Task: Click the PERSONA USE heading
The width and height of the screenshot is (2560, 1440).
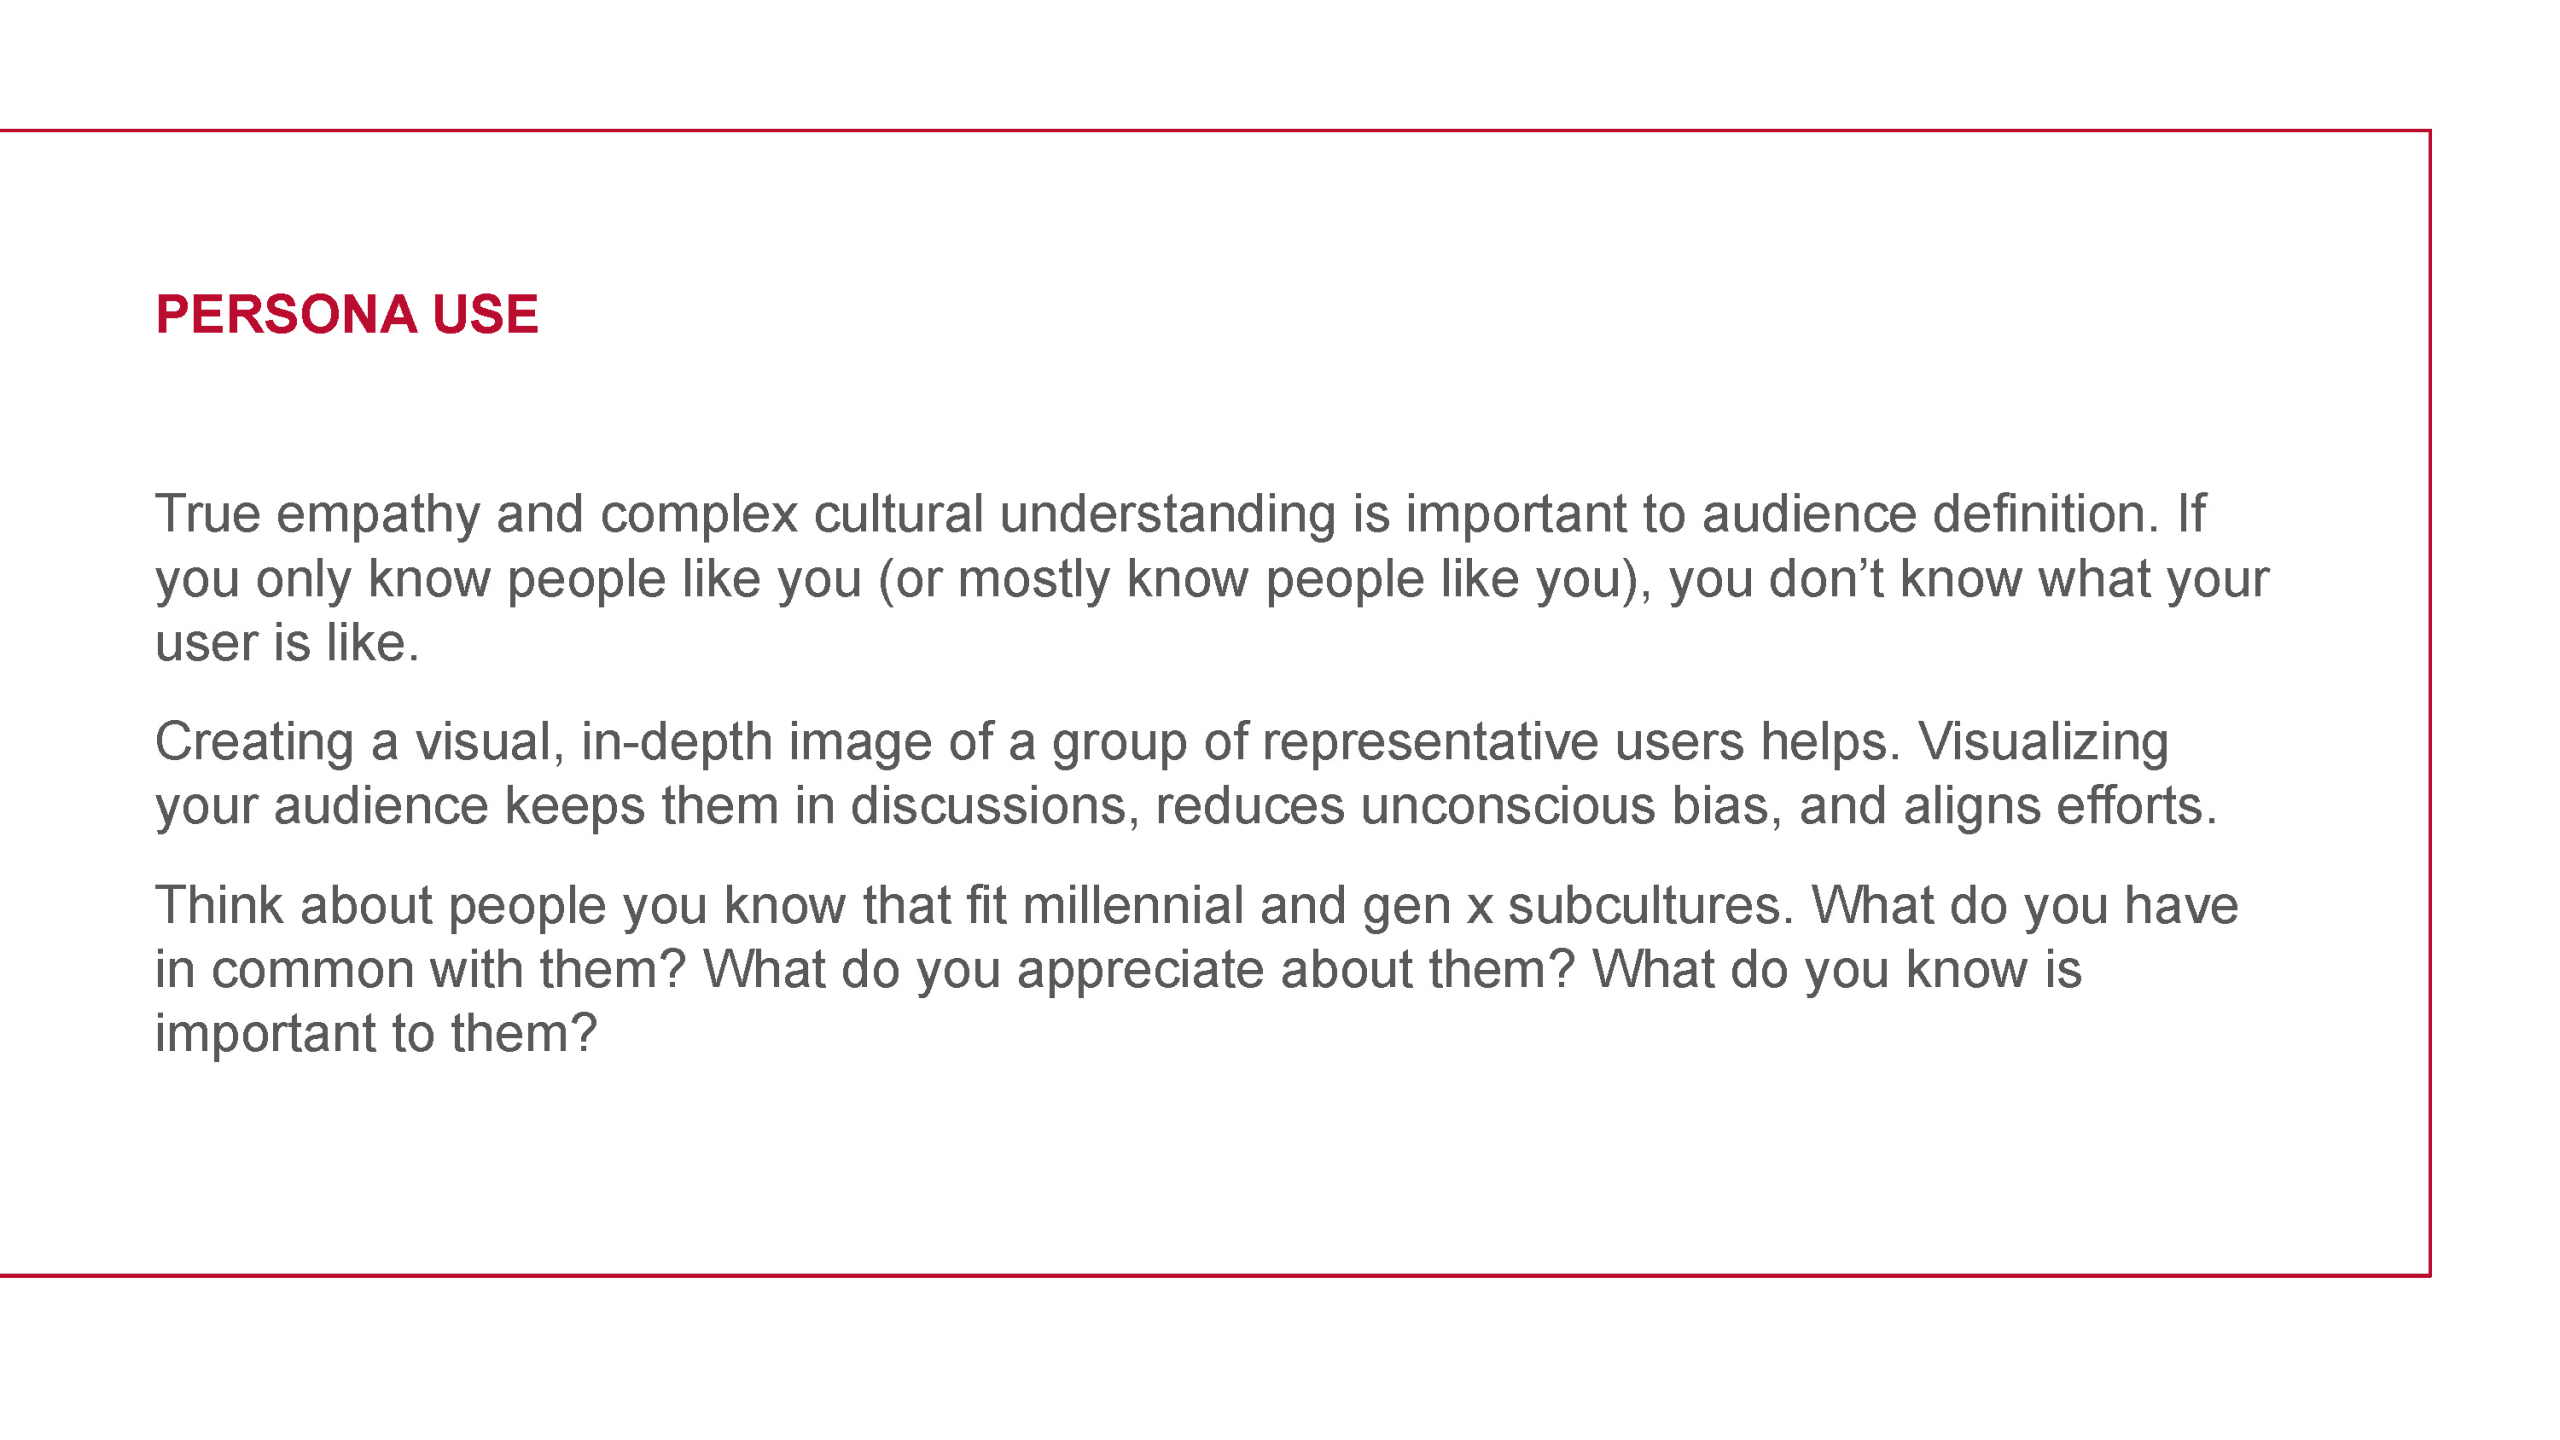Action: (347, 314)
